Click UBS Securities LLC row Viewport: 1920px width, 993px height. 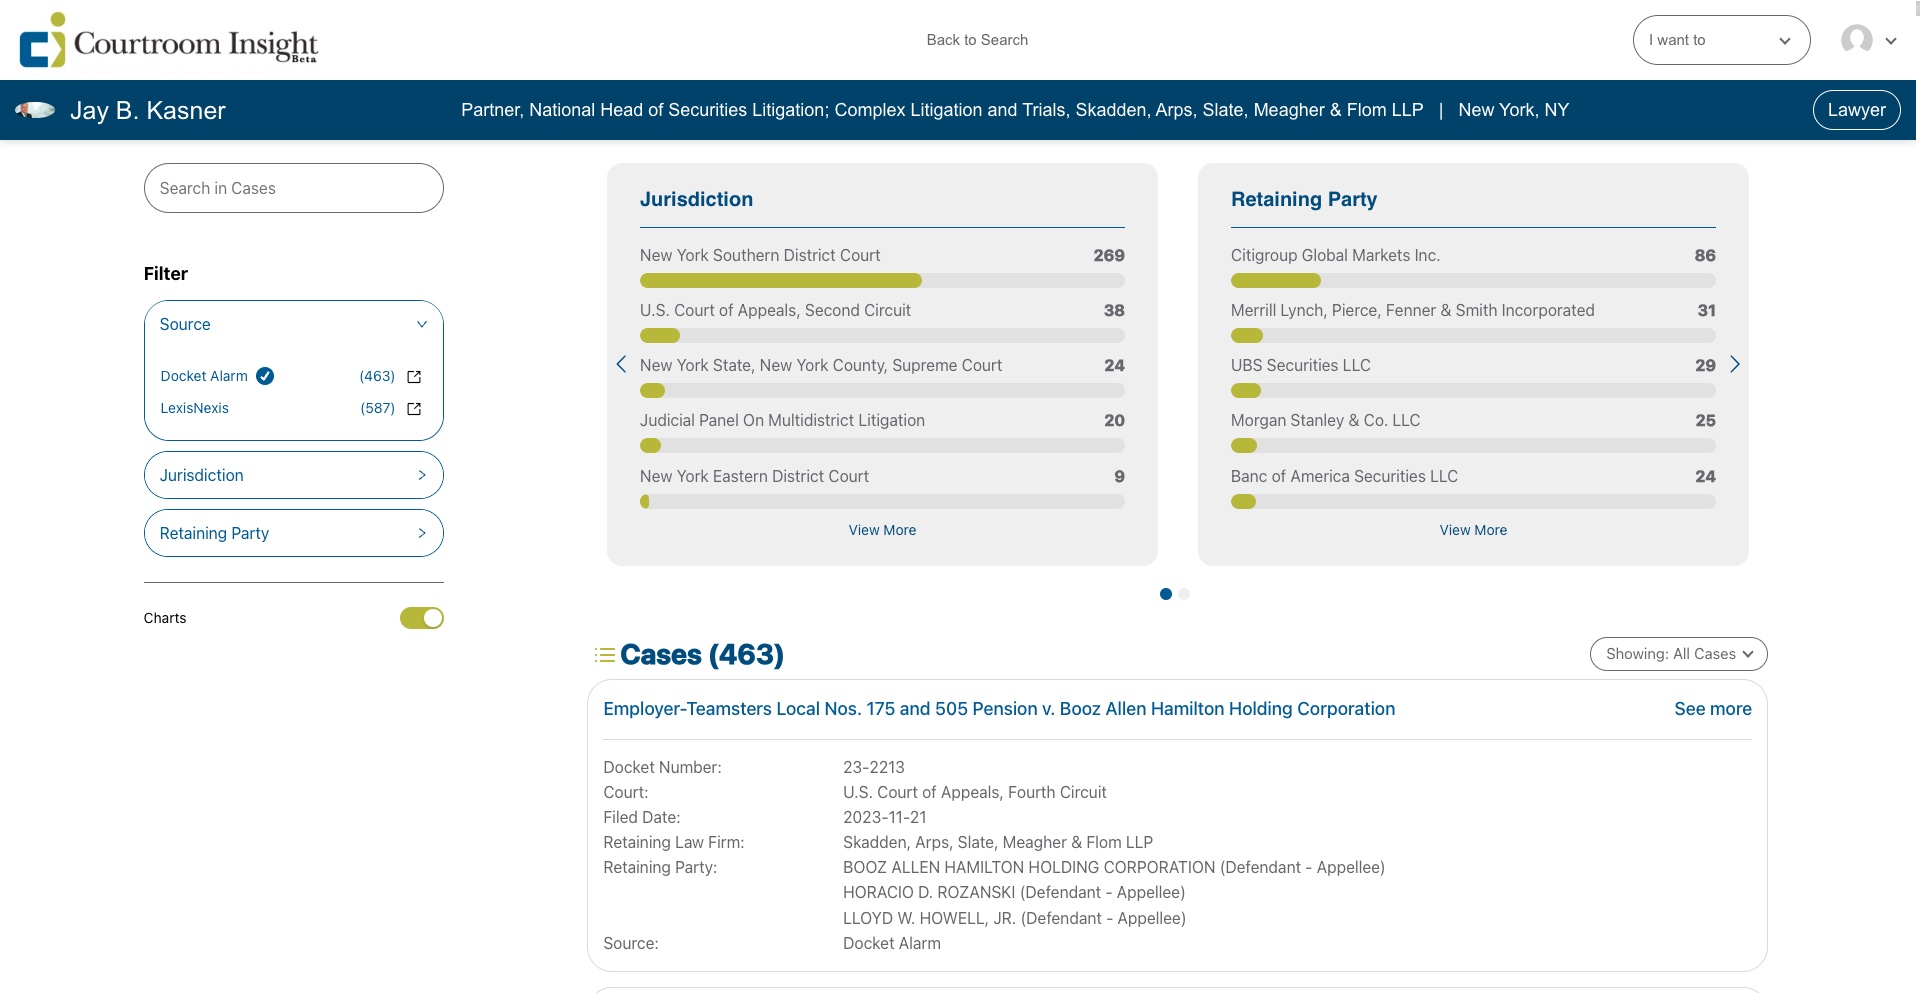[x=1473, y=376]
